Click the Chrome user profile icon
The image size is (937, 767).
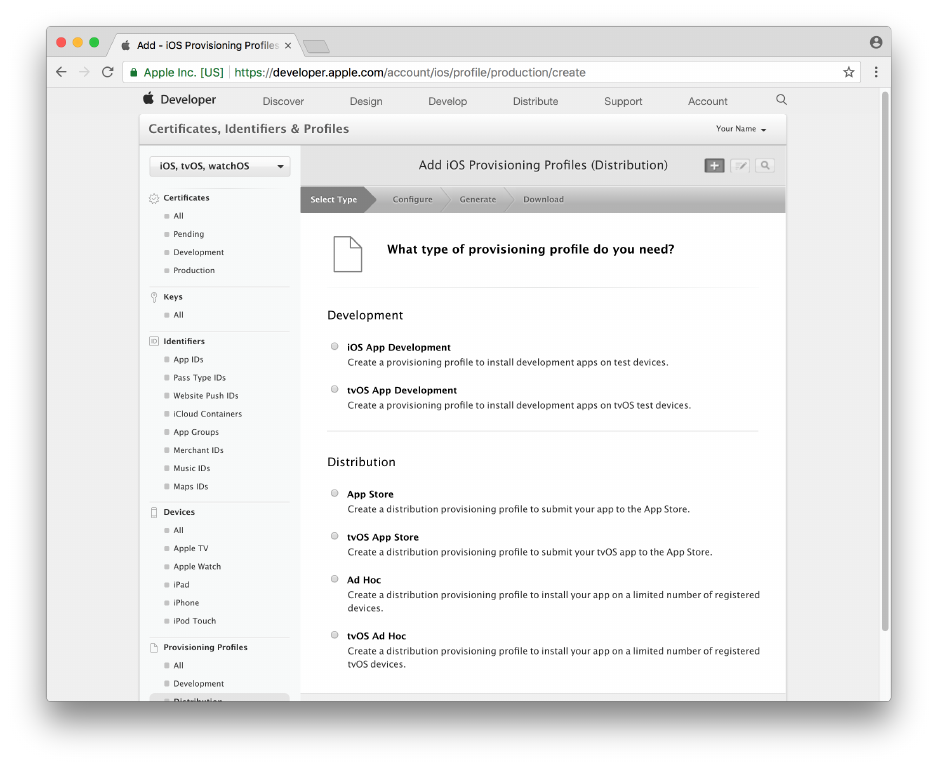(x=876, y=42)
